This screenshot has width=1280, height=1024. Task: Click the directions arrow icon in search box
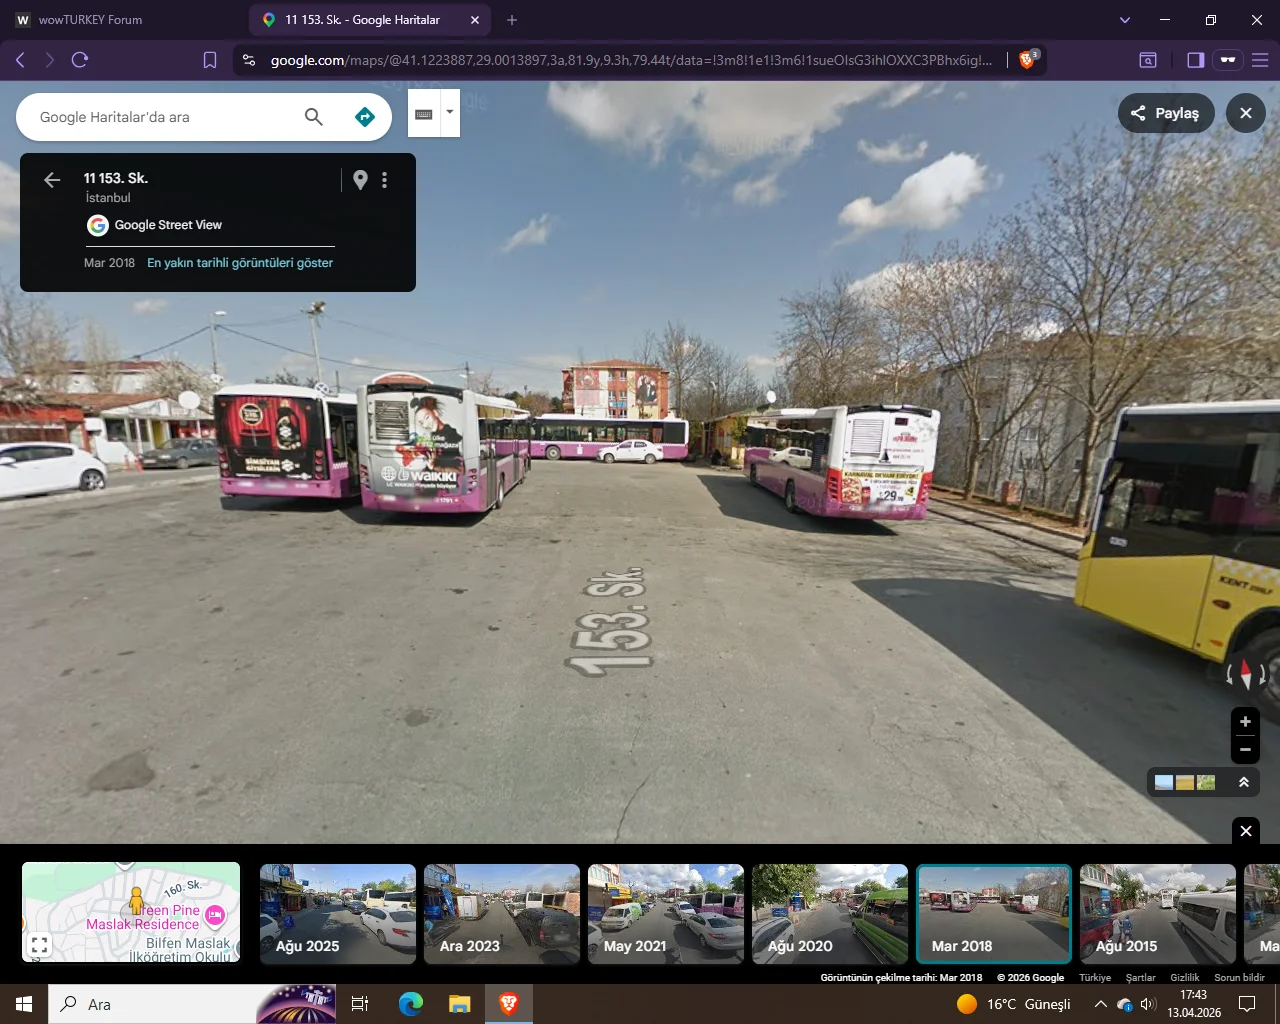(x=365, y=117)
